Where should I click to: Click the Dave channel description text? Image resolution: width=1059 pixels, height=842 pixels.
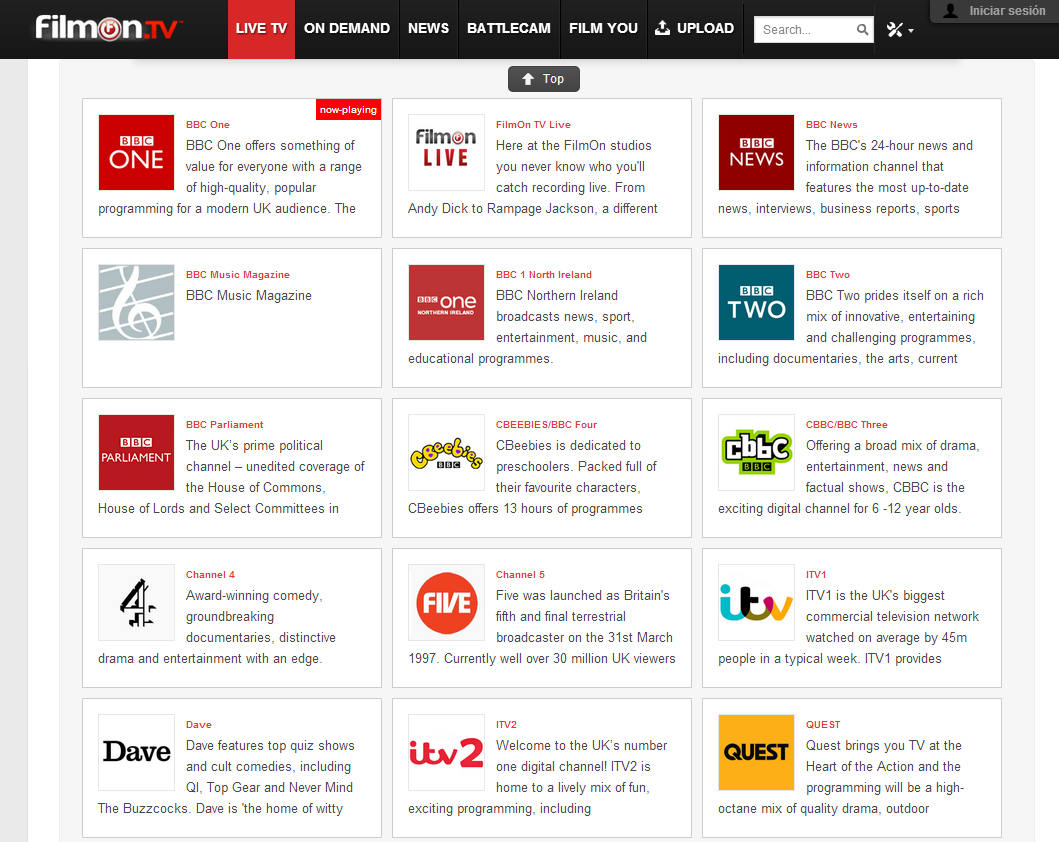point(226,777)
